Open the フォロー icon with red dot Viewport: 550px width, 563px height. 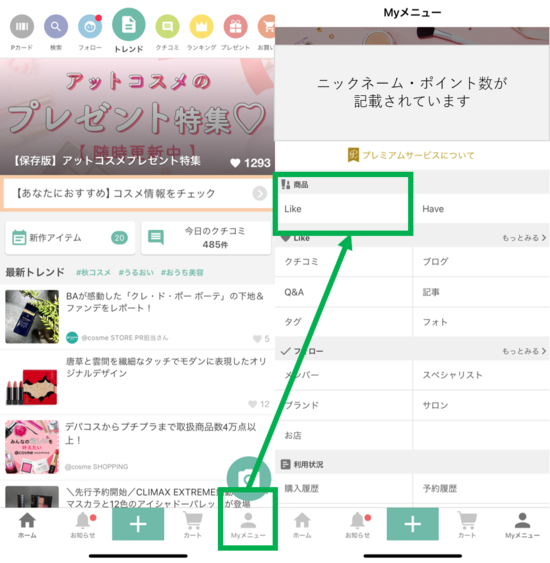[90, 27]
